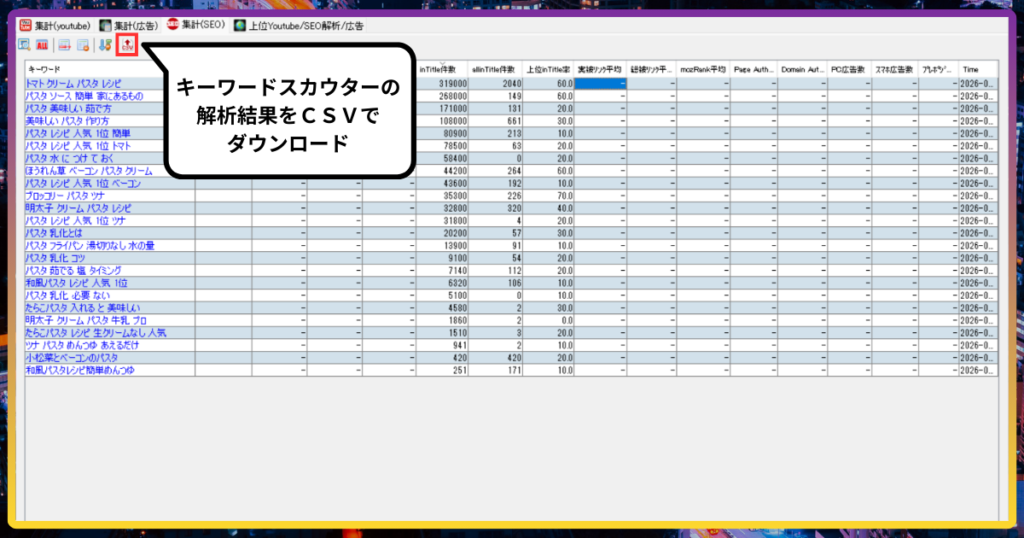Viewport: 1024px width, 538px height.
Task: Click the table icon with orange dot
Action: pos(84,45)
